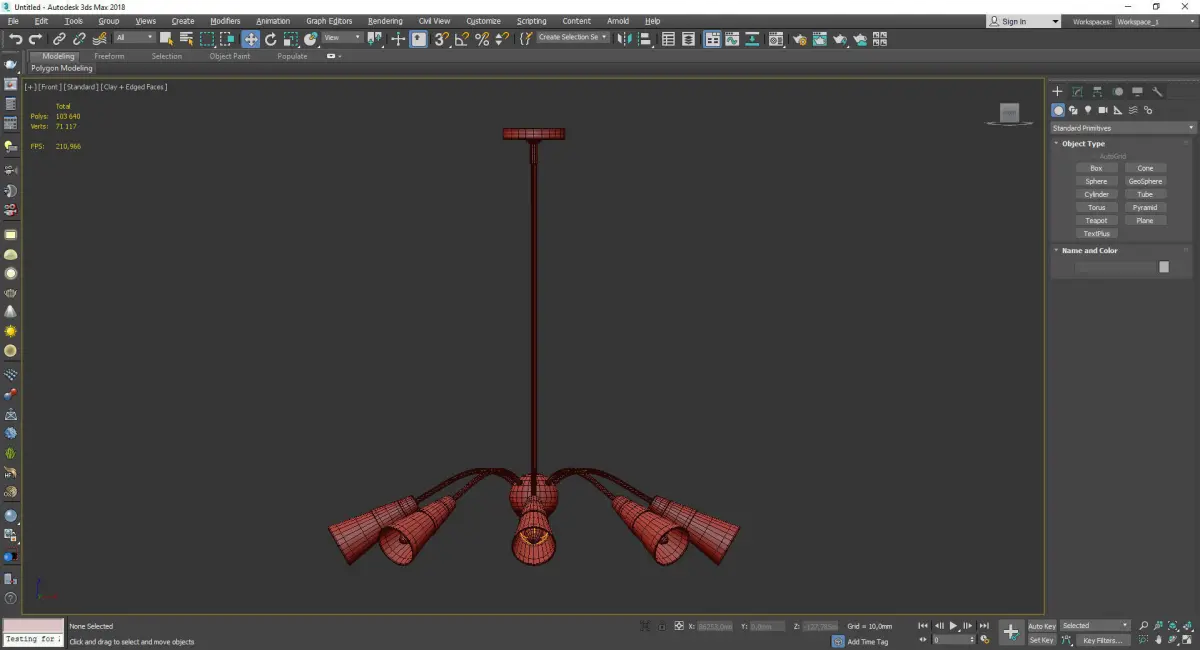This screenshot has width=1200, height=650.
Task: Toggle the Auto Key button
Action: [1042, 626]
